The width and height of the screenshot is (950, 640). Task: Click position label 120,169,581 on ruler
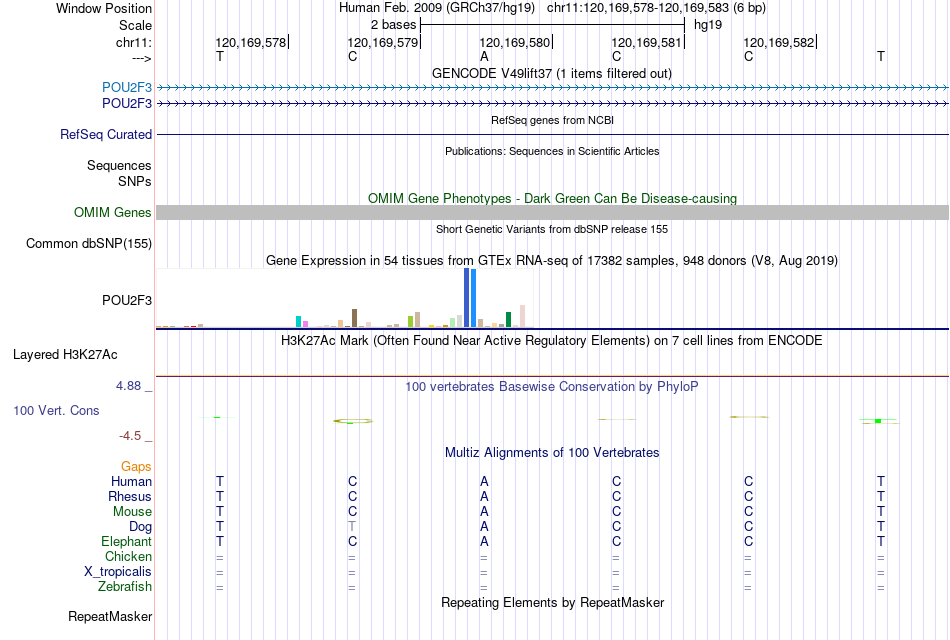coord(647,42)
